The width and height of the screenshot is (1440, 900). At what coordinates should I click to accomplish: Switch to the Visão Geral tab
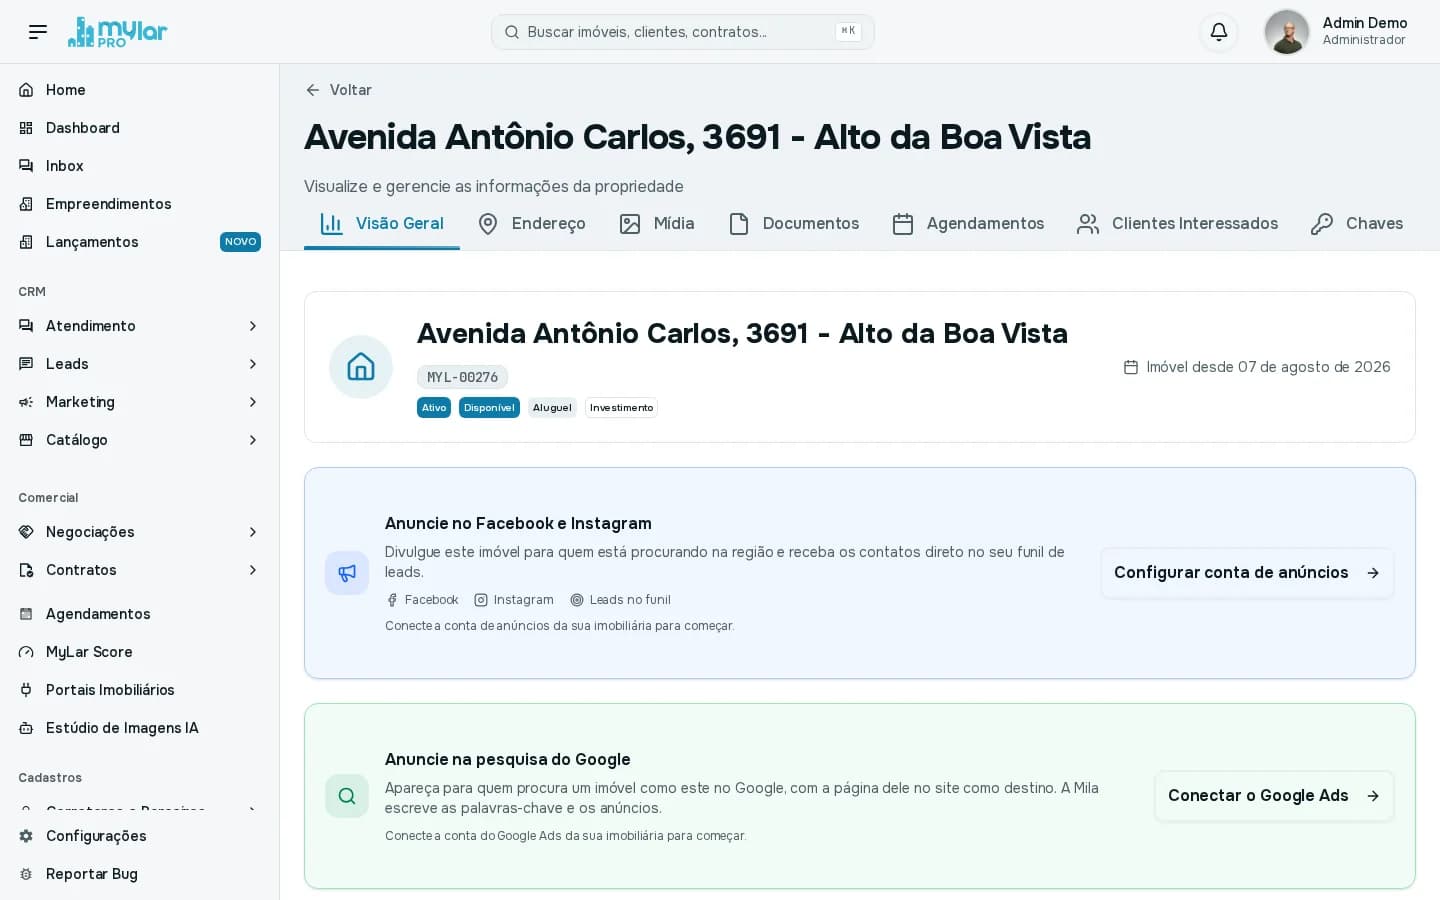(382, 224)
